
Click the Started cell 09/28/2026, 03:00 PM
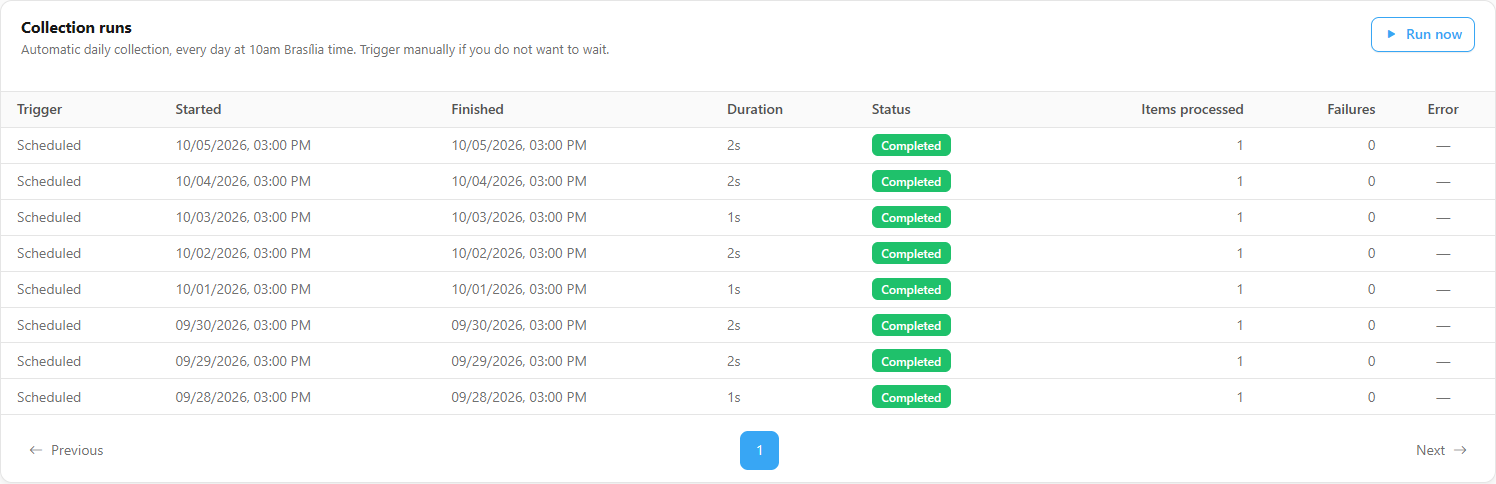(x=243, y=397)
